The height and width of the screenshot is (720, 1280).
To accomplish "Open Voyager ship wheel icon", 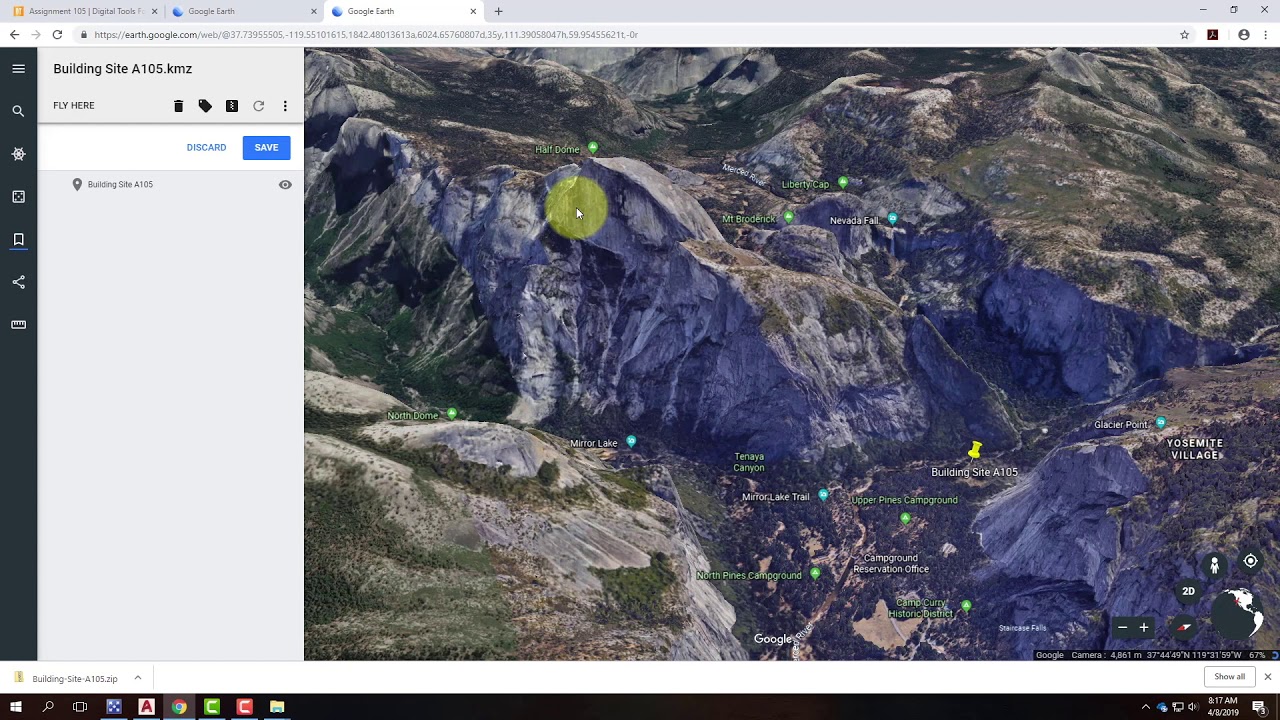I will [18, 154].
